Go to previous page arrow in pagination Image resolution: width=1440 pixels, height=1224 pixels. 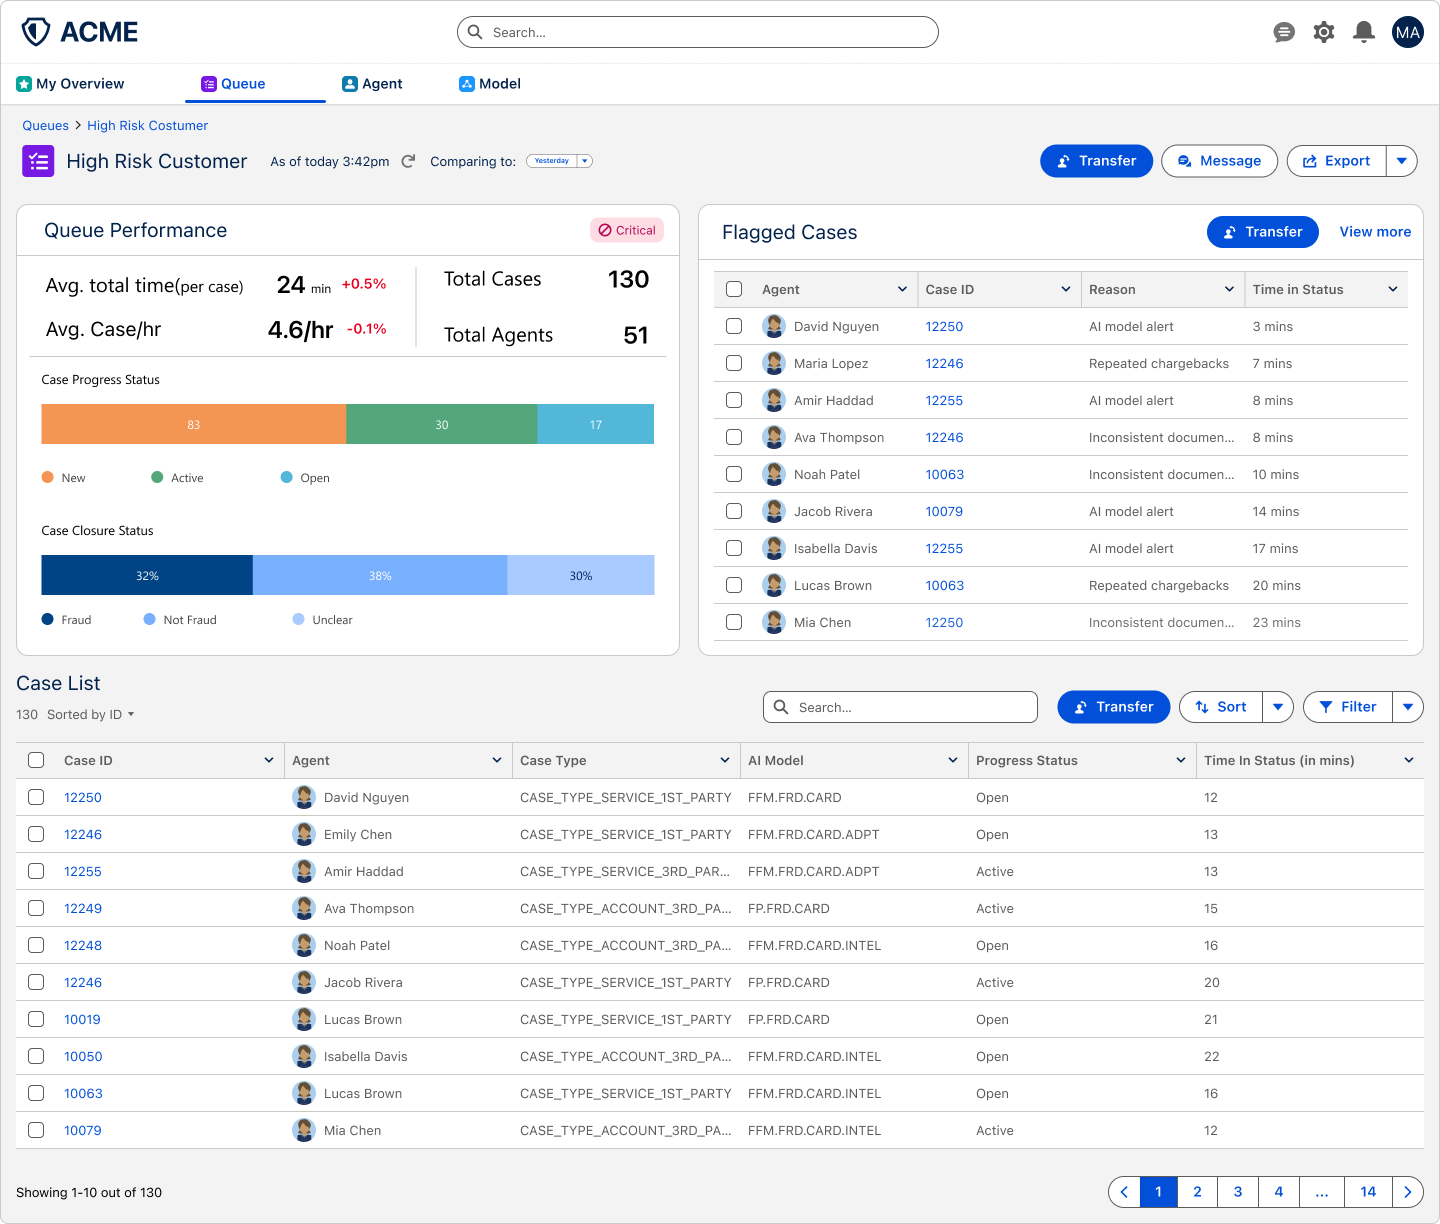click(x=1124, y=1192)
